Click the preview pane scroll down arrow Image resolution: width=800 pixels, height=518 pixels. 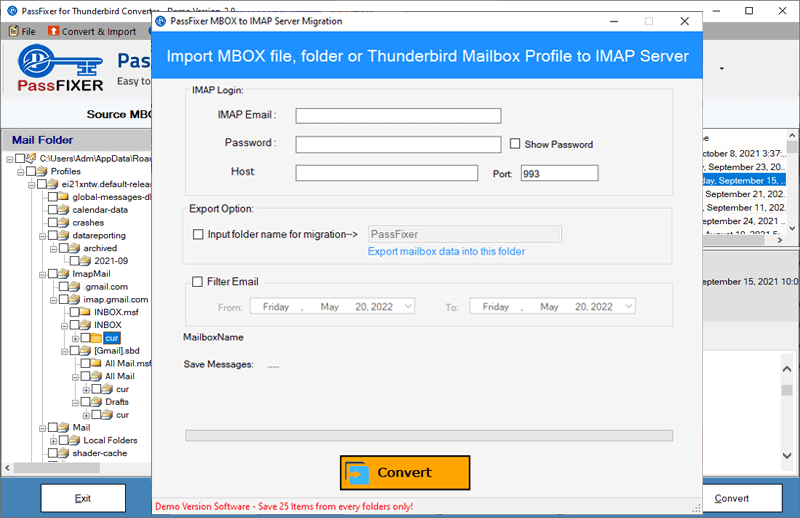pyautogui.click(x=787, y=455)
